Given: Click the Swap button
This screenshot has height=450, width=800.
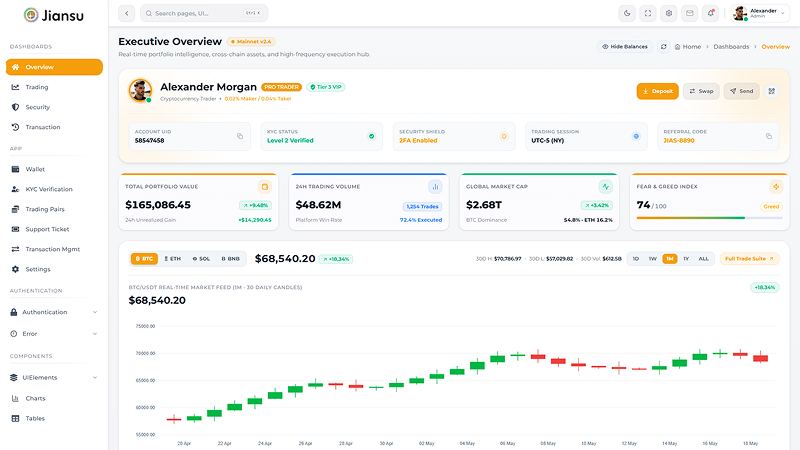Looking at the screenshot, I should [x=701, y=91].
